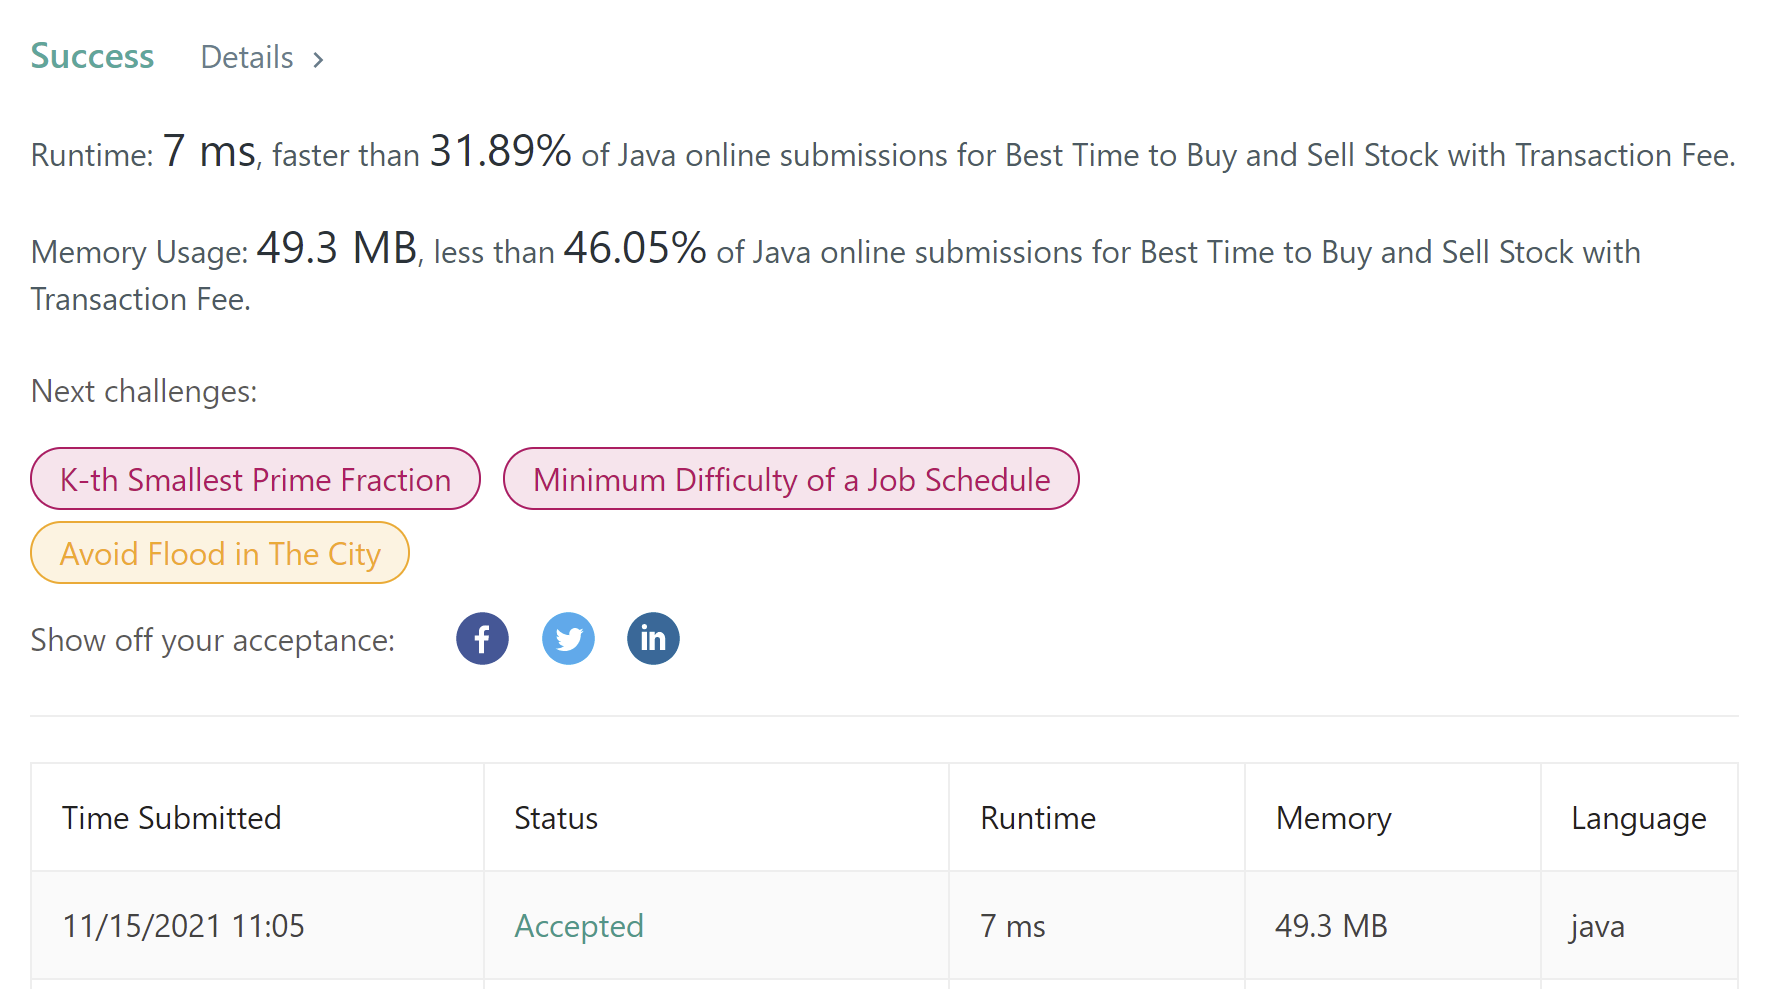
Task: Click the Status column header
Action: pyautogui.click(x=556, y=818)
